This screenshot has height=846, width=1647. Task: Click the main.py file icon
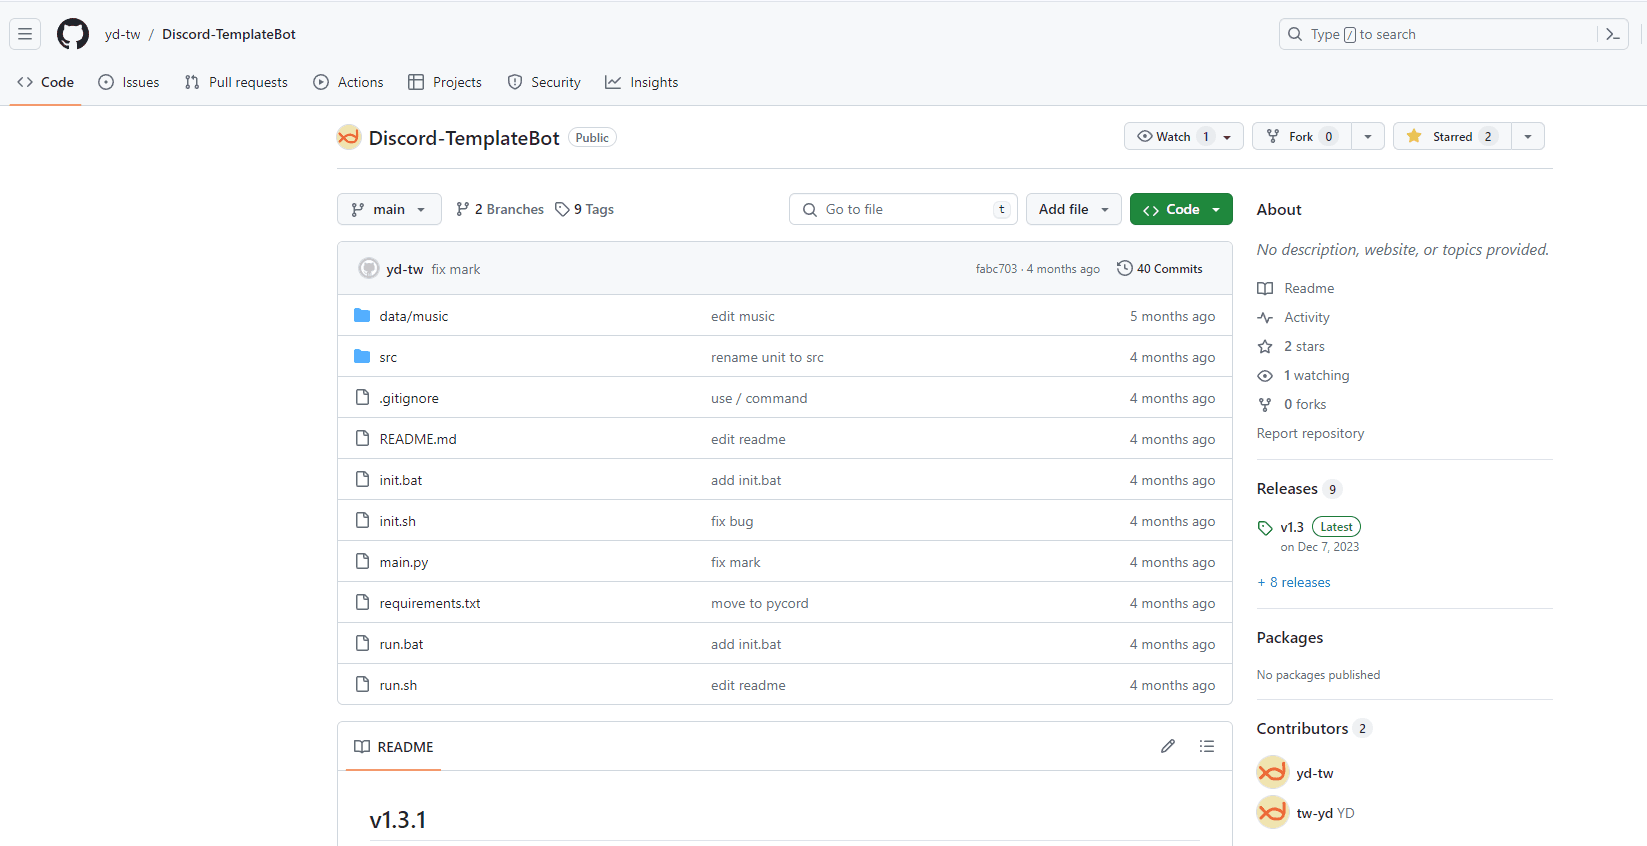click(362, 562)
